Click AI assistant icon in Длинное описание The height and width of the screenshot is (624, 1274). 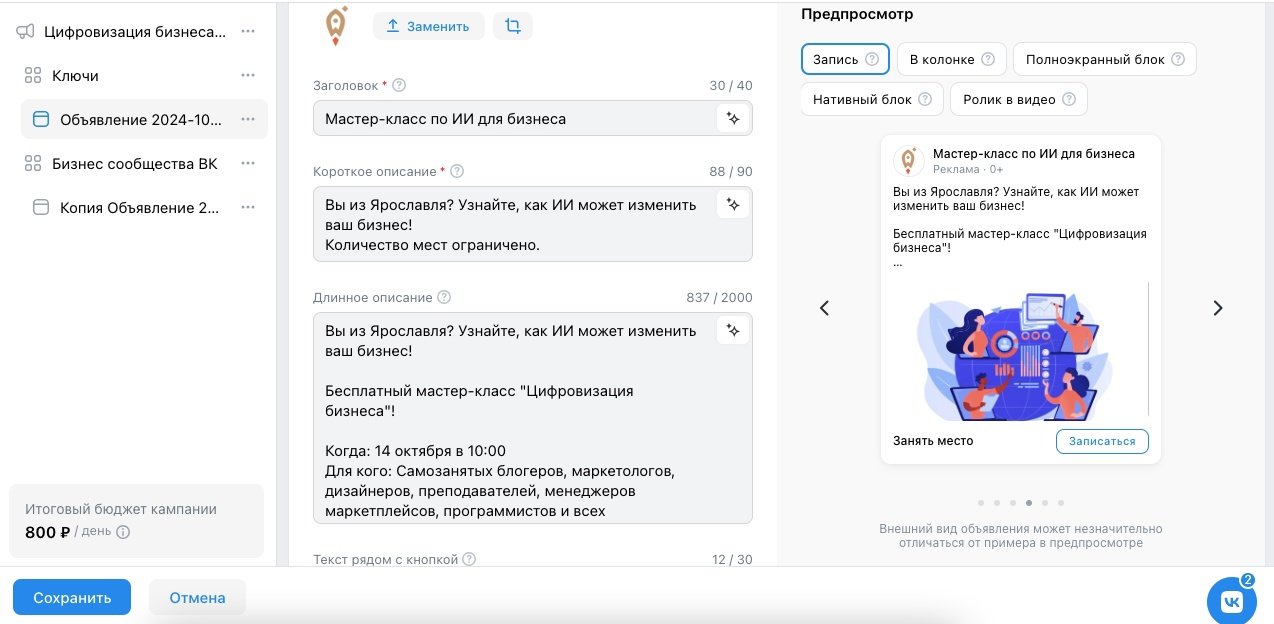[x=733, y=330]
